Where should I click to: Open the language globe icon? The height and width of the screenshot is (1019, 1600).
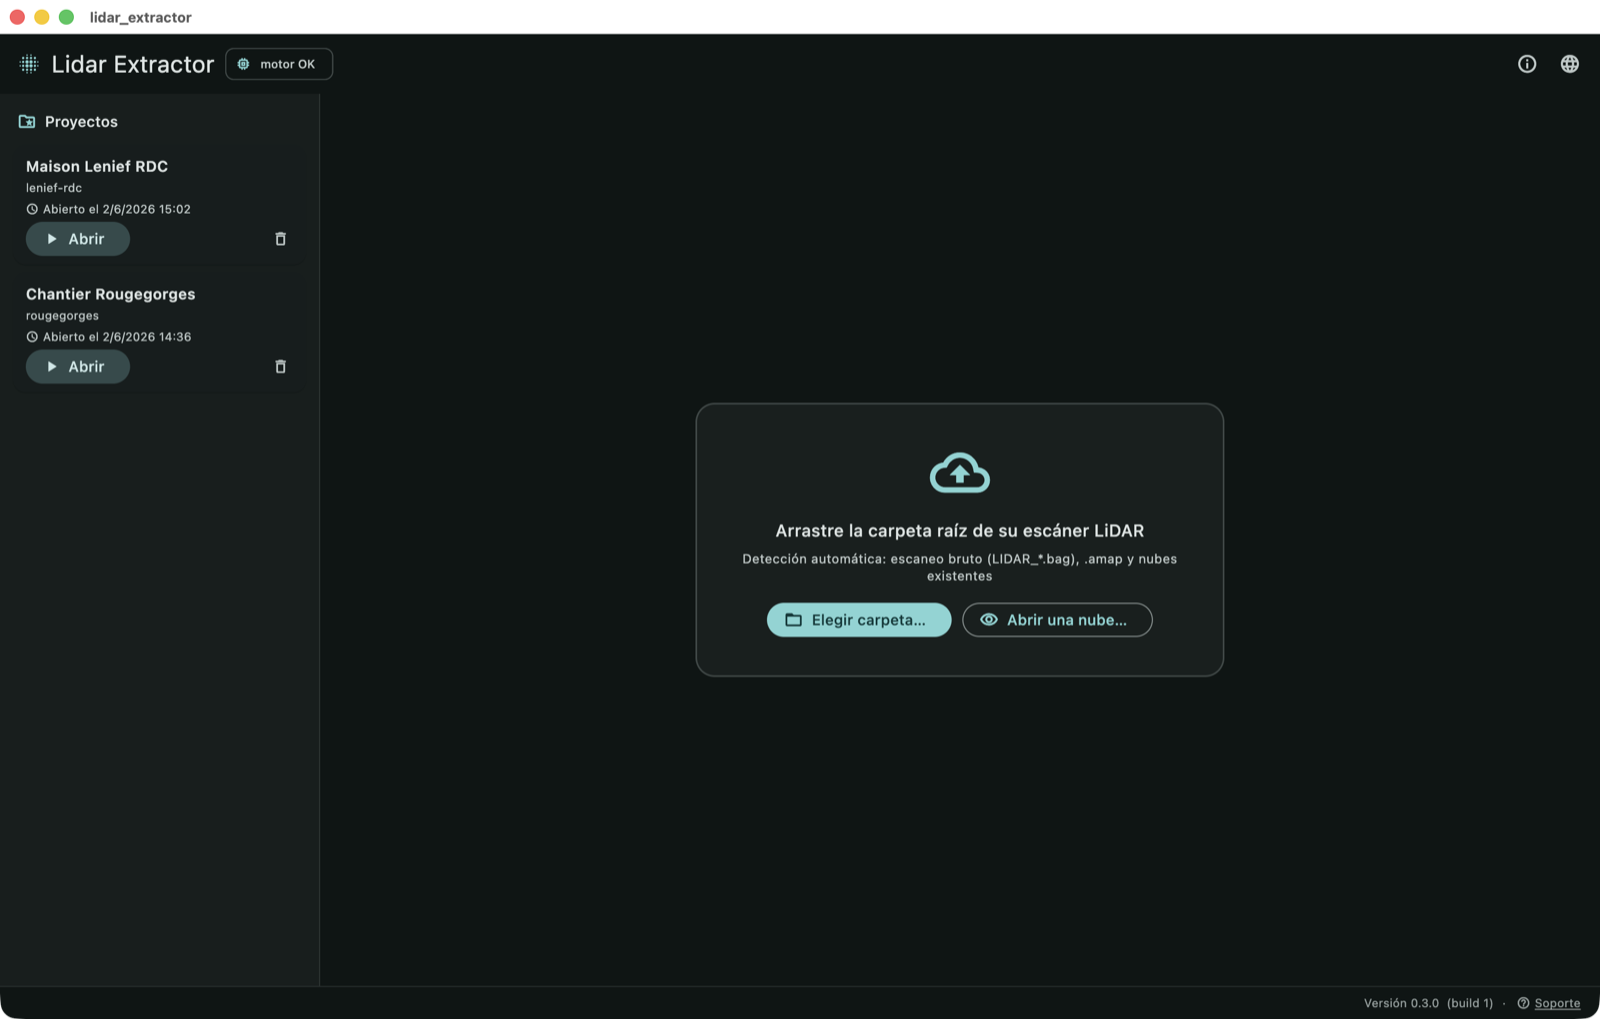[x=1570, y=64]
